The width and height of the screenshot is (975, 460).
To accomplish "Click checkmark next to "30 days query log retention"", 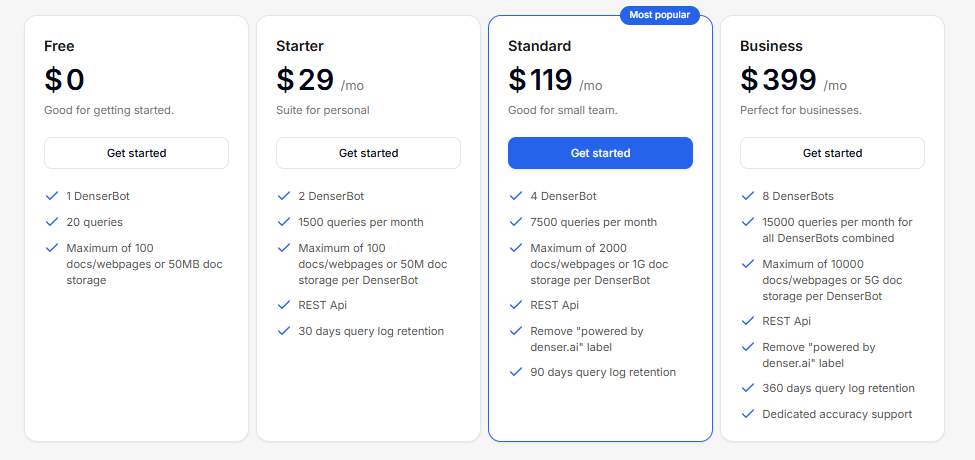I will coord(283,331).
